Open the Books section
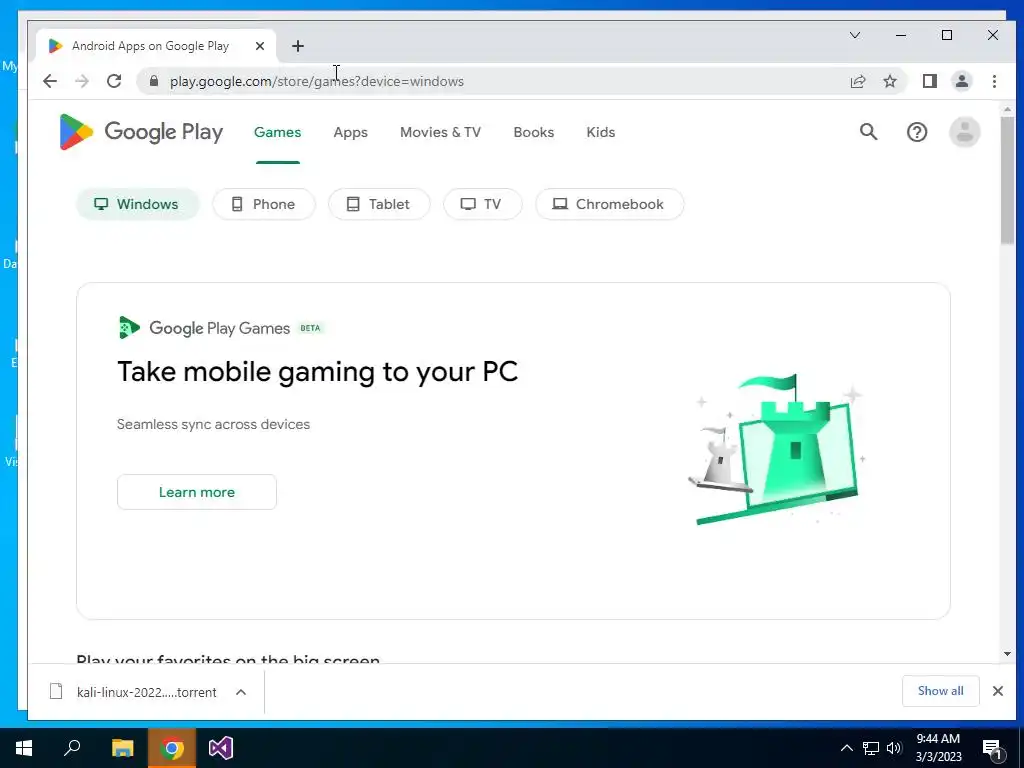Image resolution: width=1024 pixels, height=768 pixels. [x=534, y=132]
